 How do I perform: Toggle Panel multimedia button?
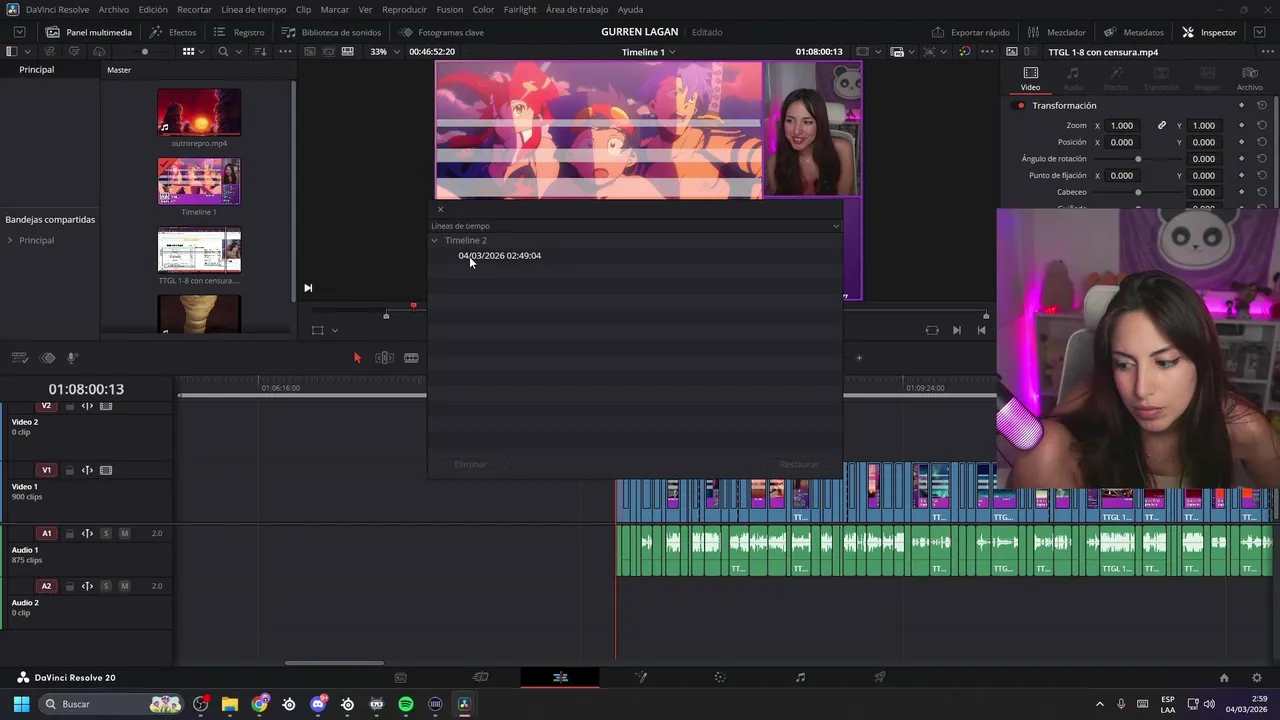[89, 32]
